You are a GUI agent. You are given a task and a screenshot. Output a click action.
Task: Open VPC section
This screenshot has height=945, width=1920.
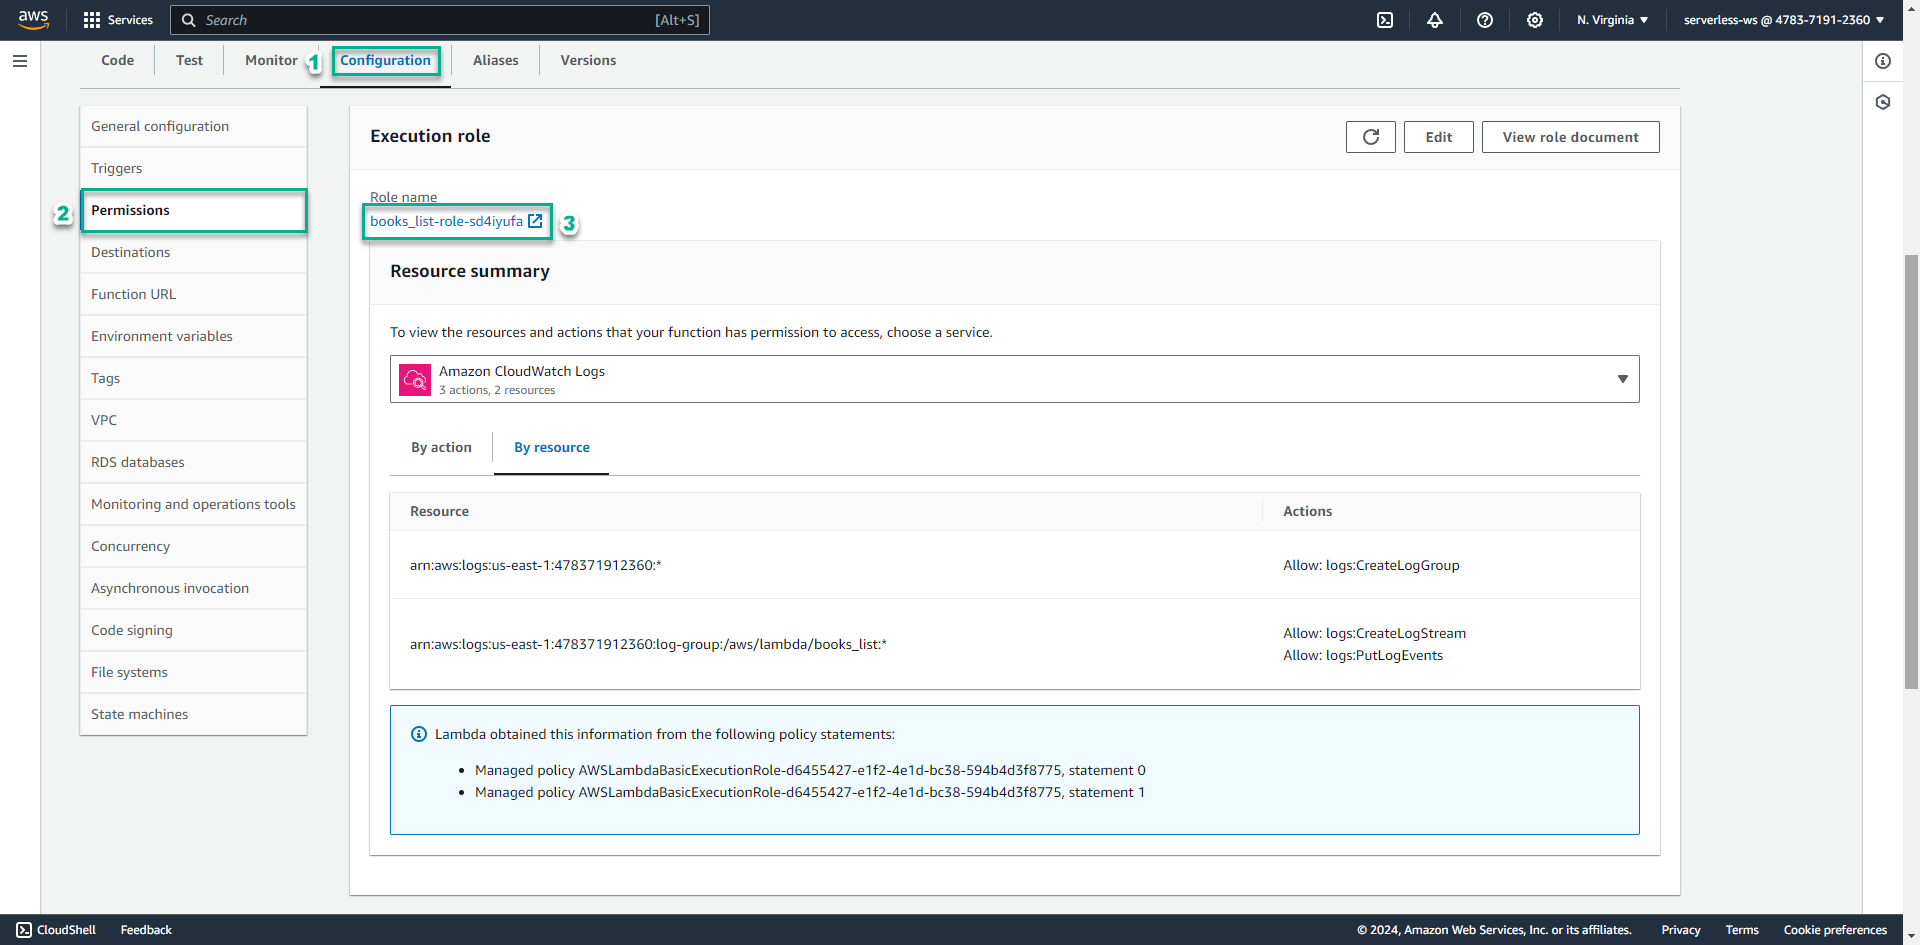[193, 420]
